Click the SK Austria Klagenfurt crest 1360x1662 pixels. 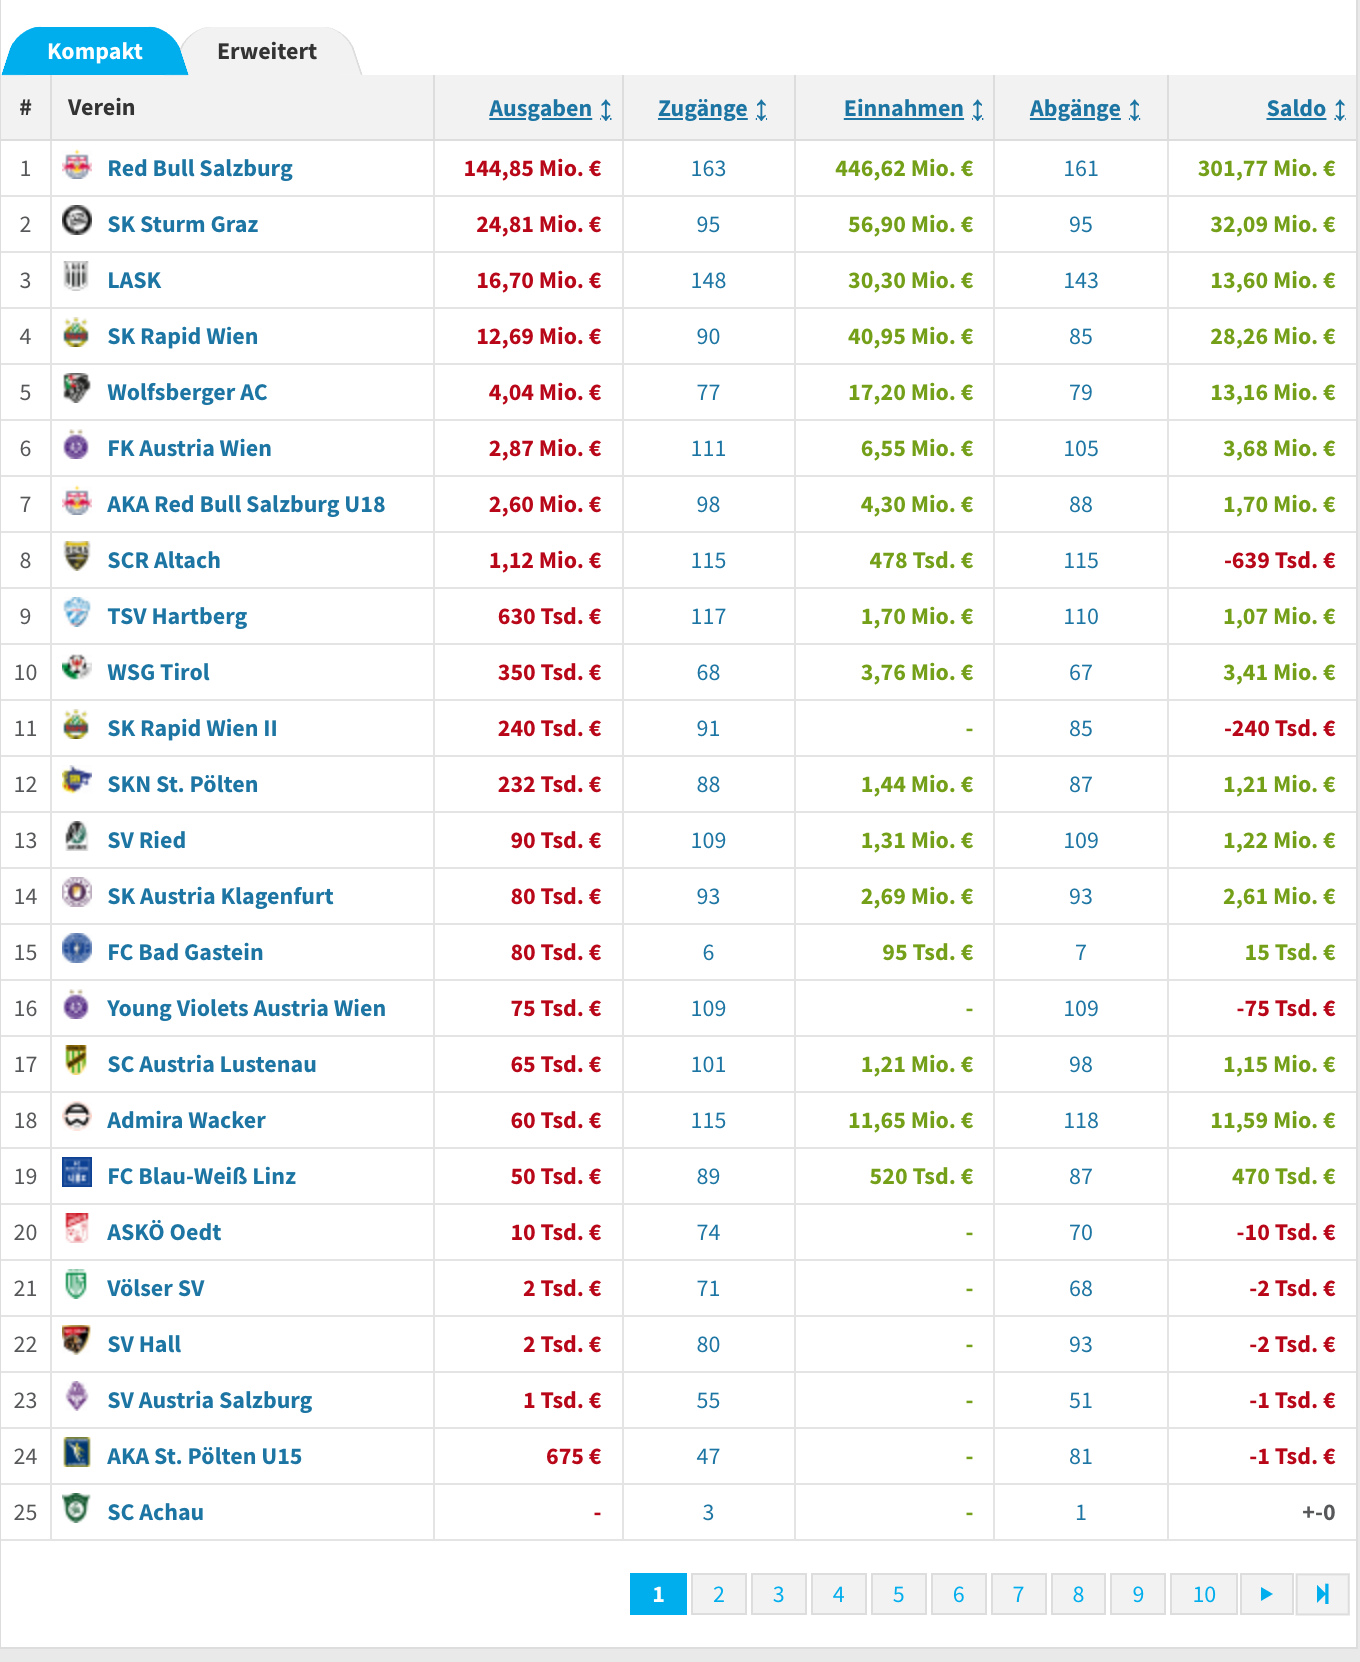[77, 893]
